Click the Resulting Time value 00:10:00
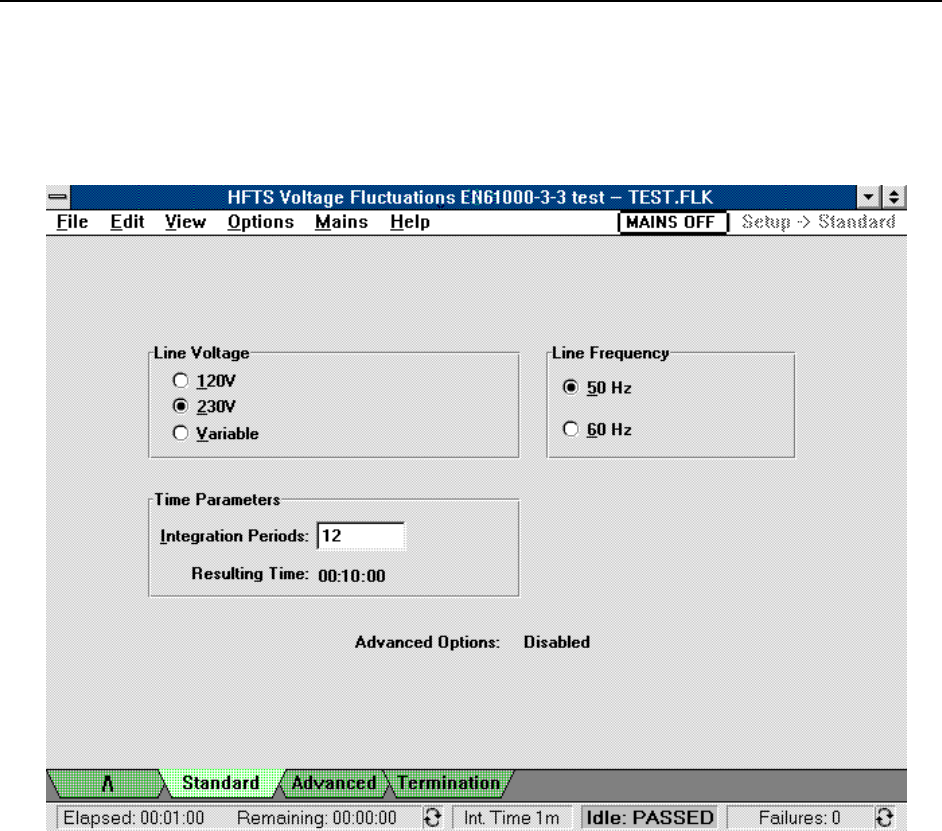 [x=351, y=576]
